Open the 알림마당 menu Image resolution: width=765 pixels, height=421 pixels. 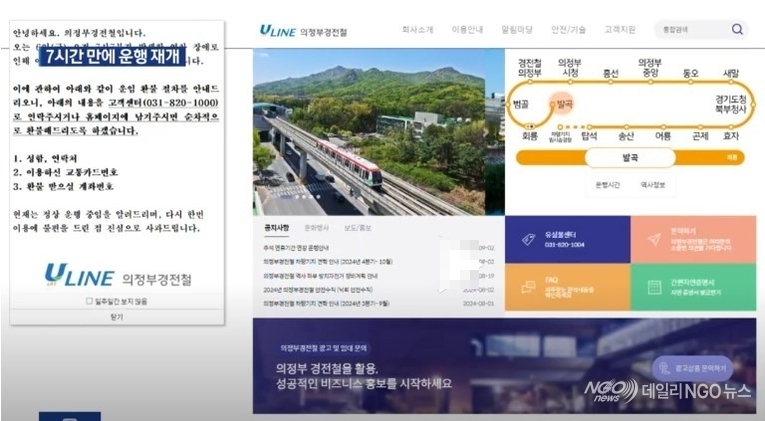tap(517, 30)
